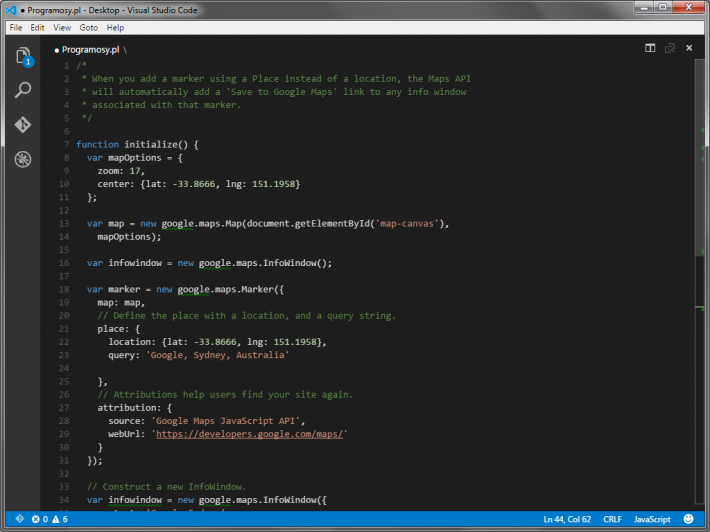Open the View menu

point(62,28)
